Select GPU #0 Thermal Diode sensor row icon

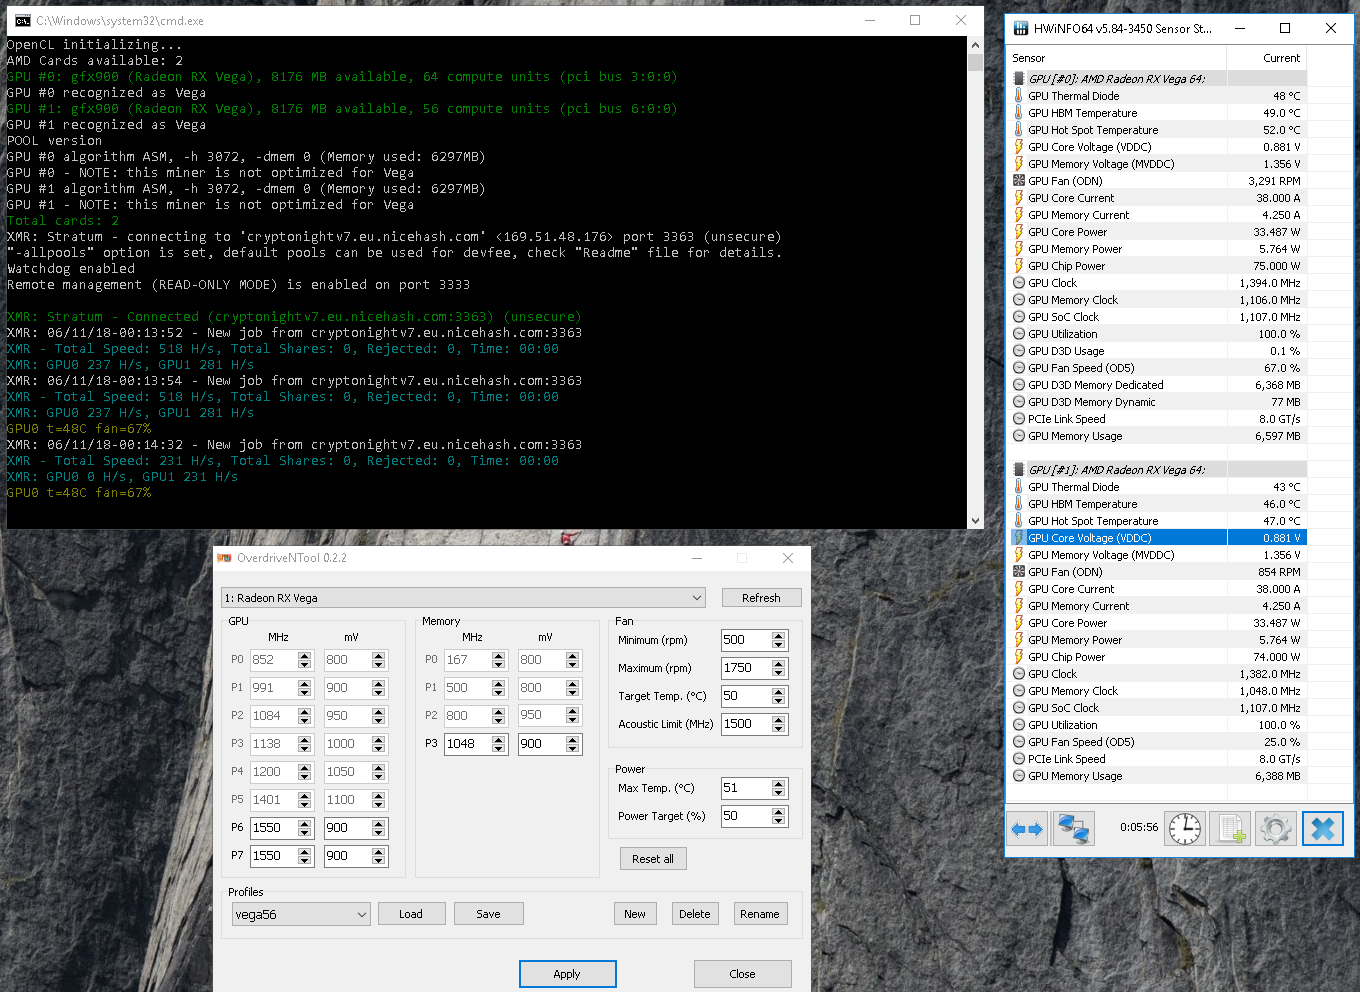click(x=1018, y=96)
